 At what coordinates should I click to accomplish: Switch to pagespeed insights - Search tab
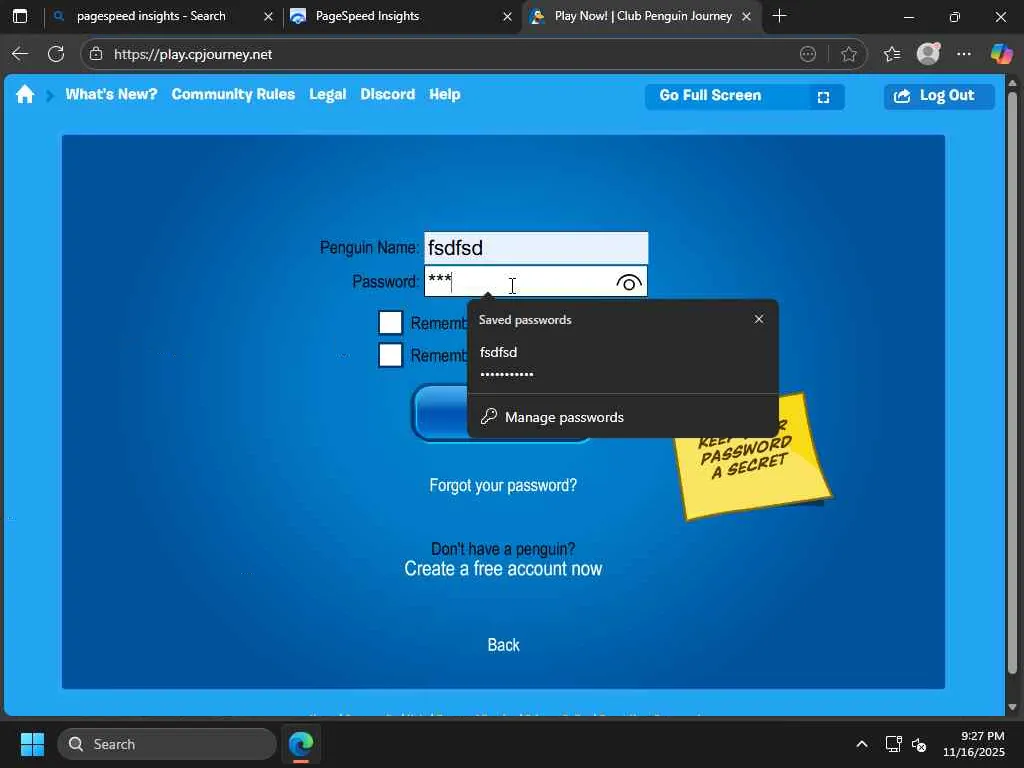click(x=152, y=16)
